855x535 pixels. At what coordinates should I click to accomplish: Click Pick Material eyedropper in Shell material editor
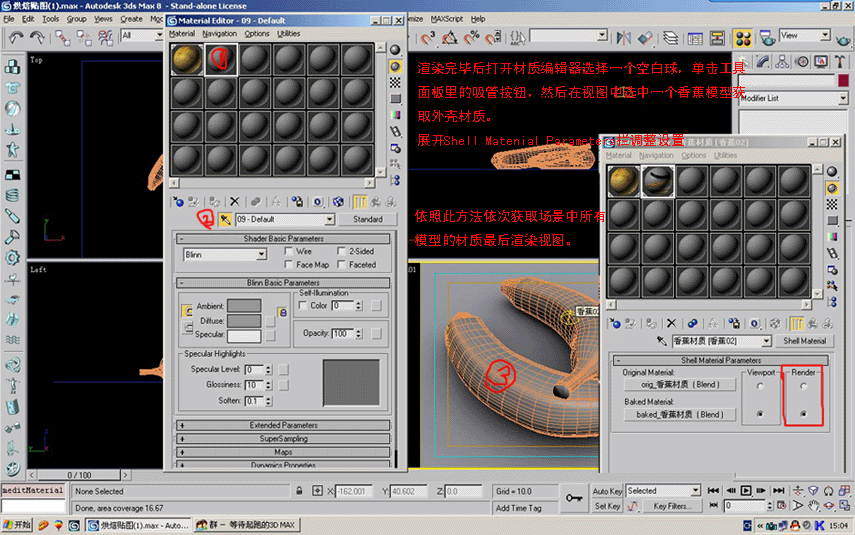point(661,341)
